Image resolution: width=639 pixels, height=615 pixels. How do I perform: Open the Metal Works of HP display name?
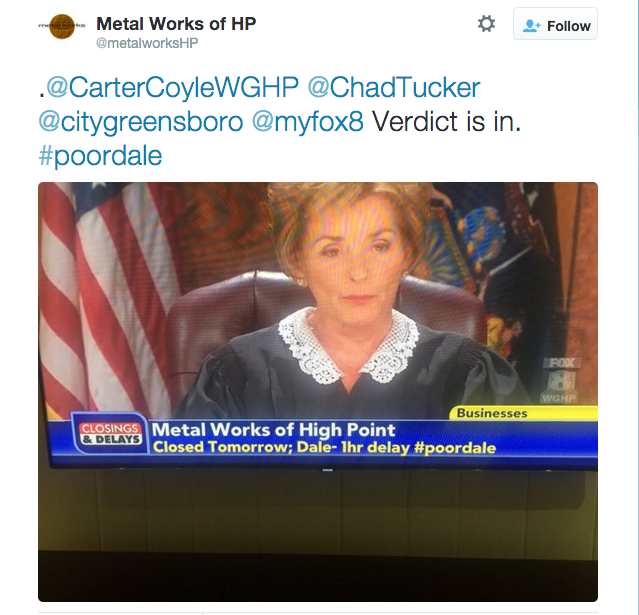click(176, 24)
